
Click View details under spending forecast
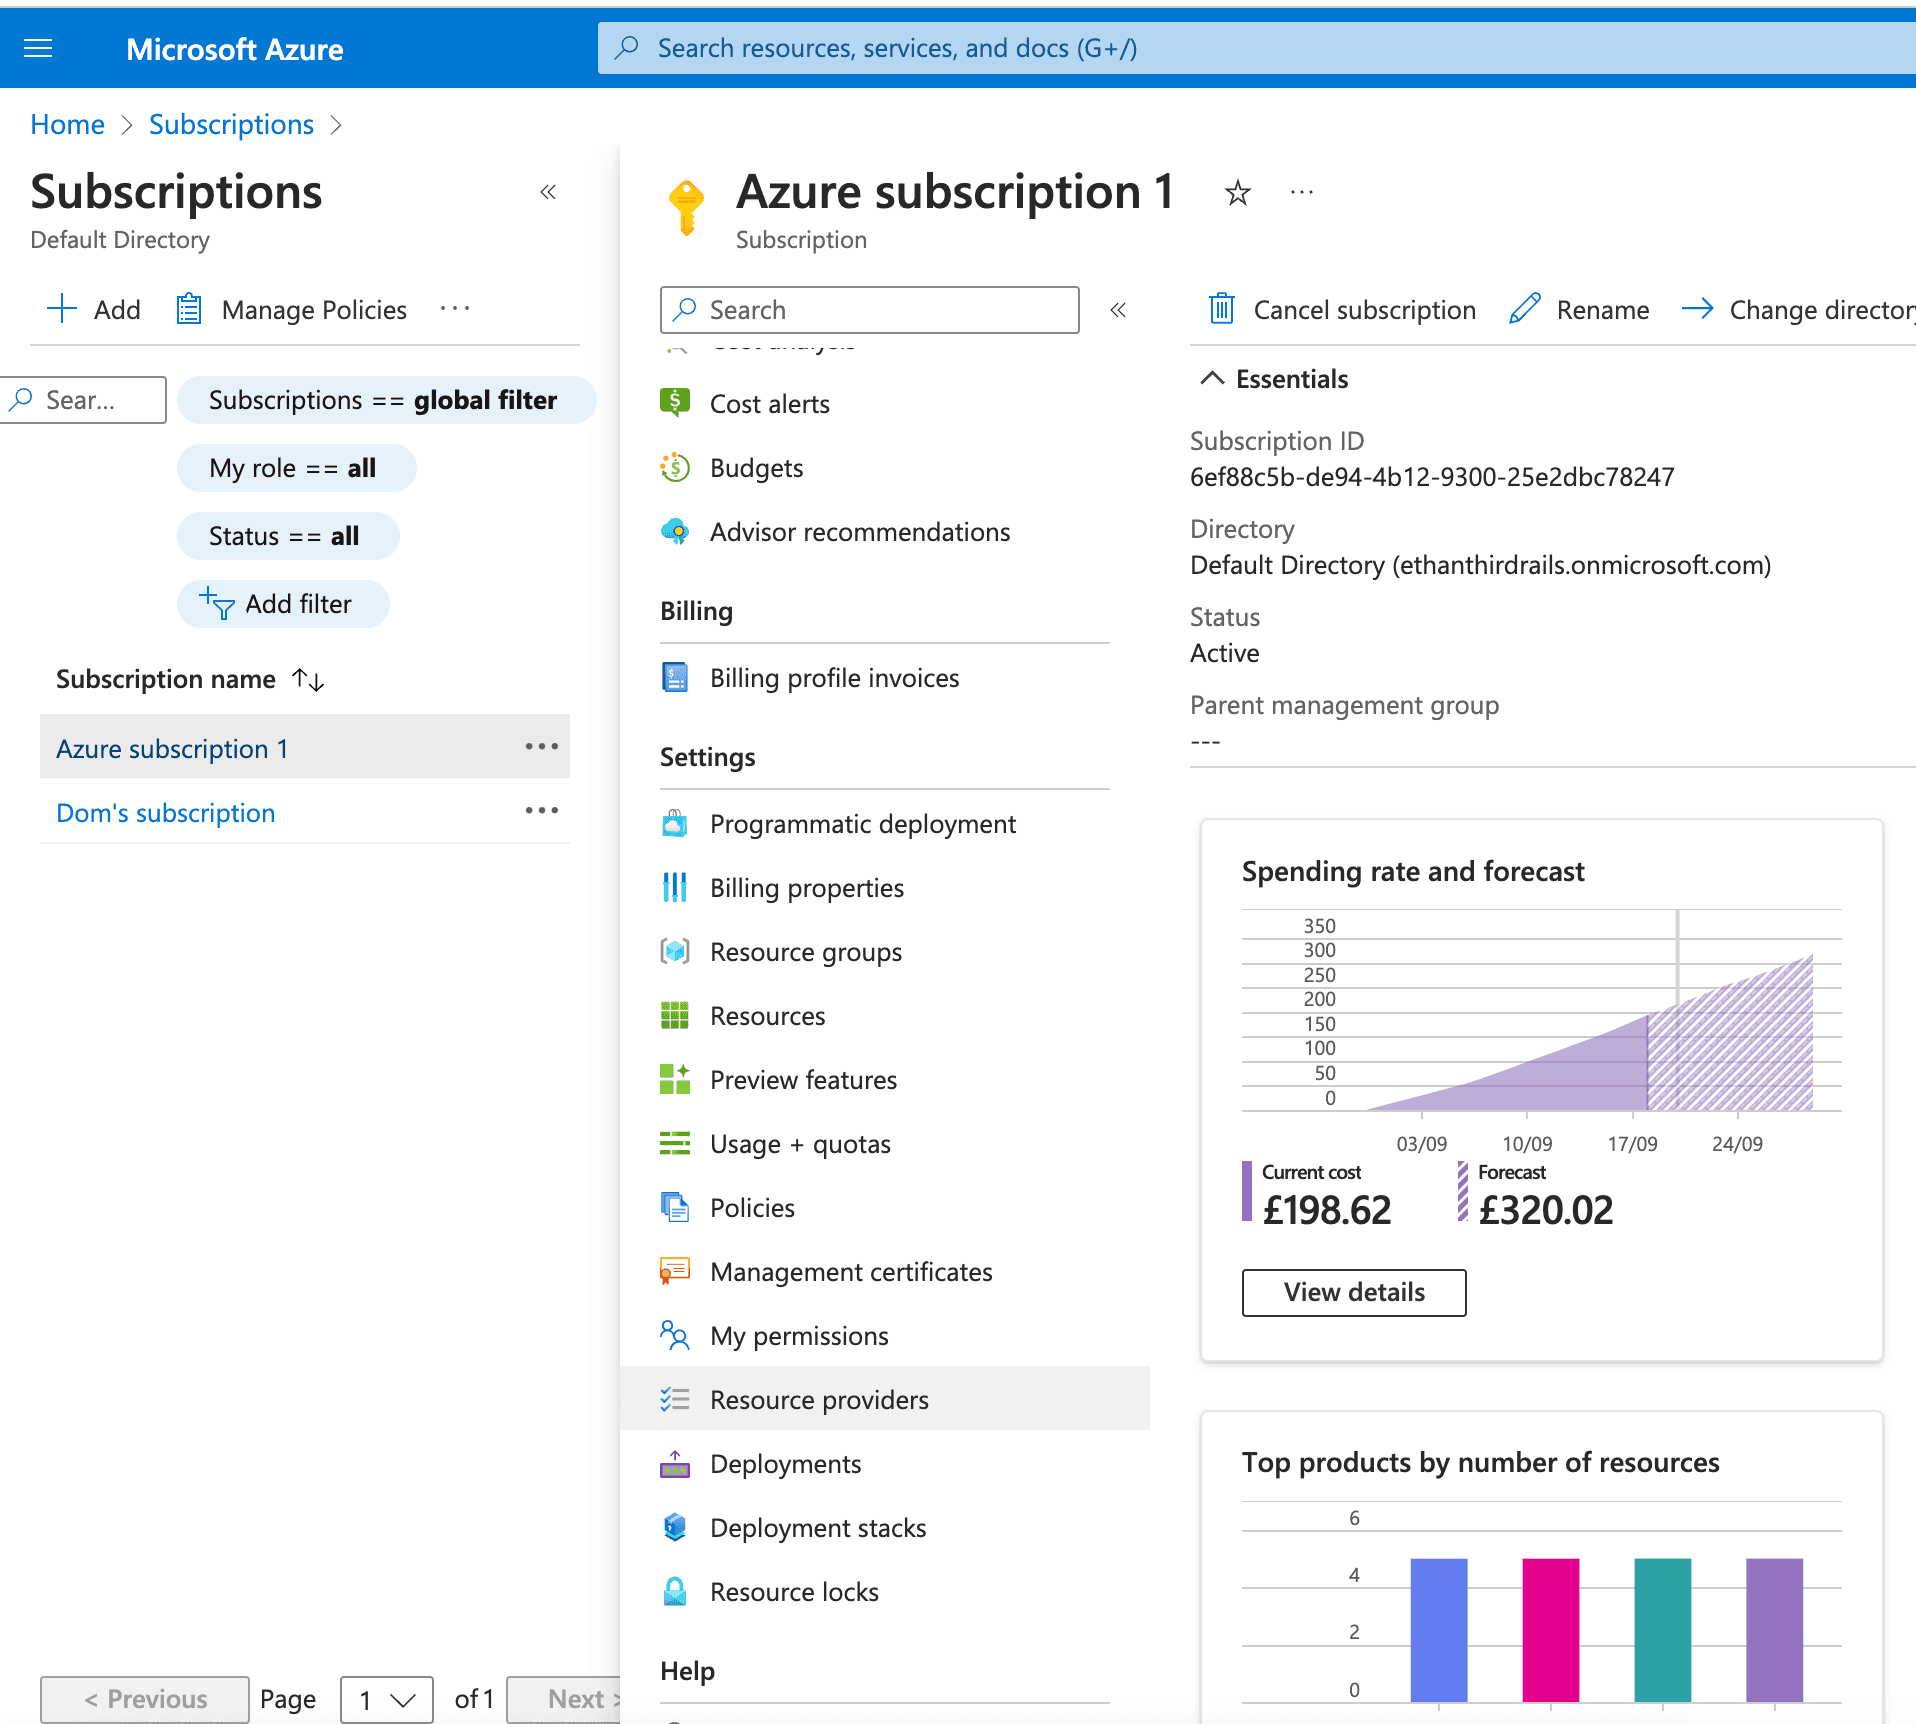click(x=1354, y=1292)
